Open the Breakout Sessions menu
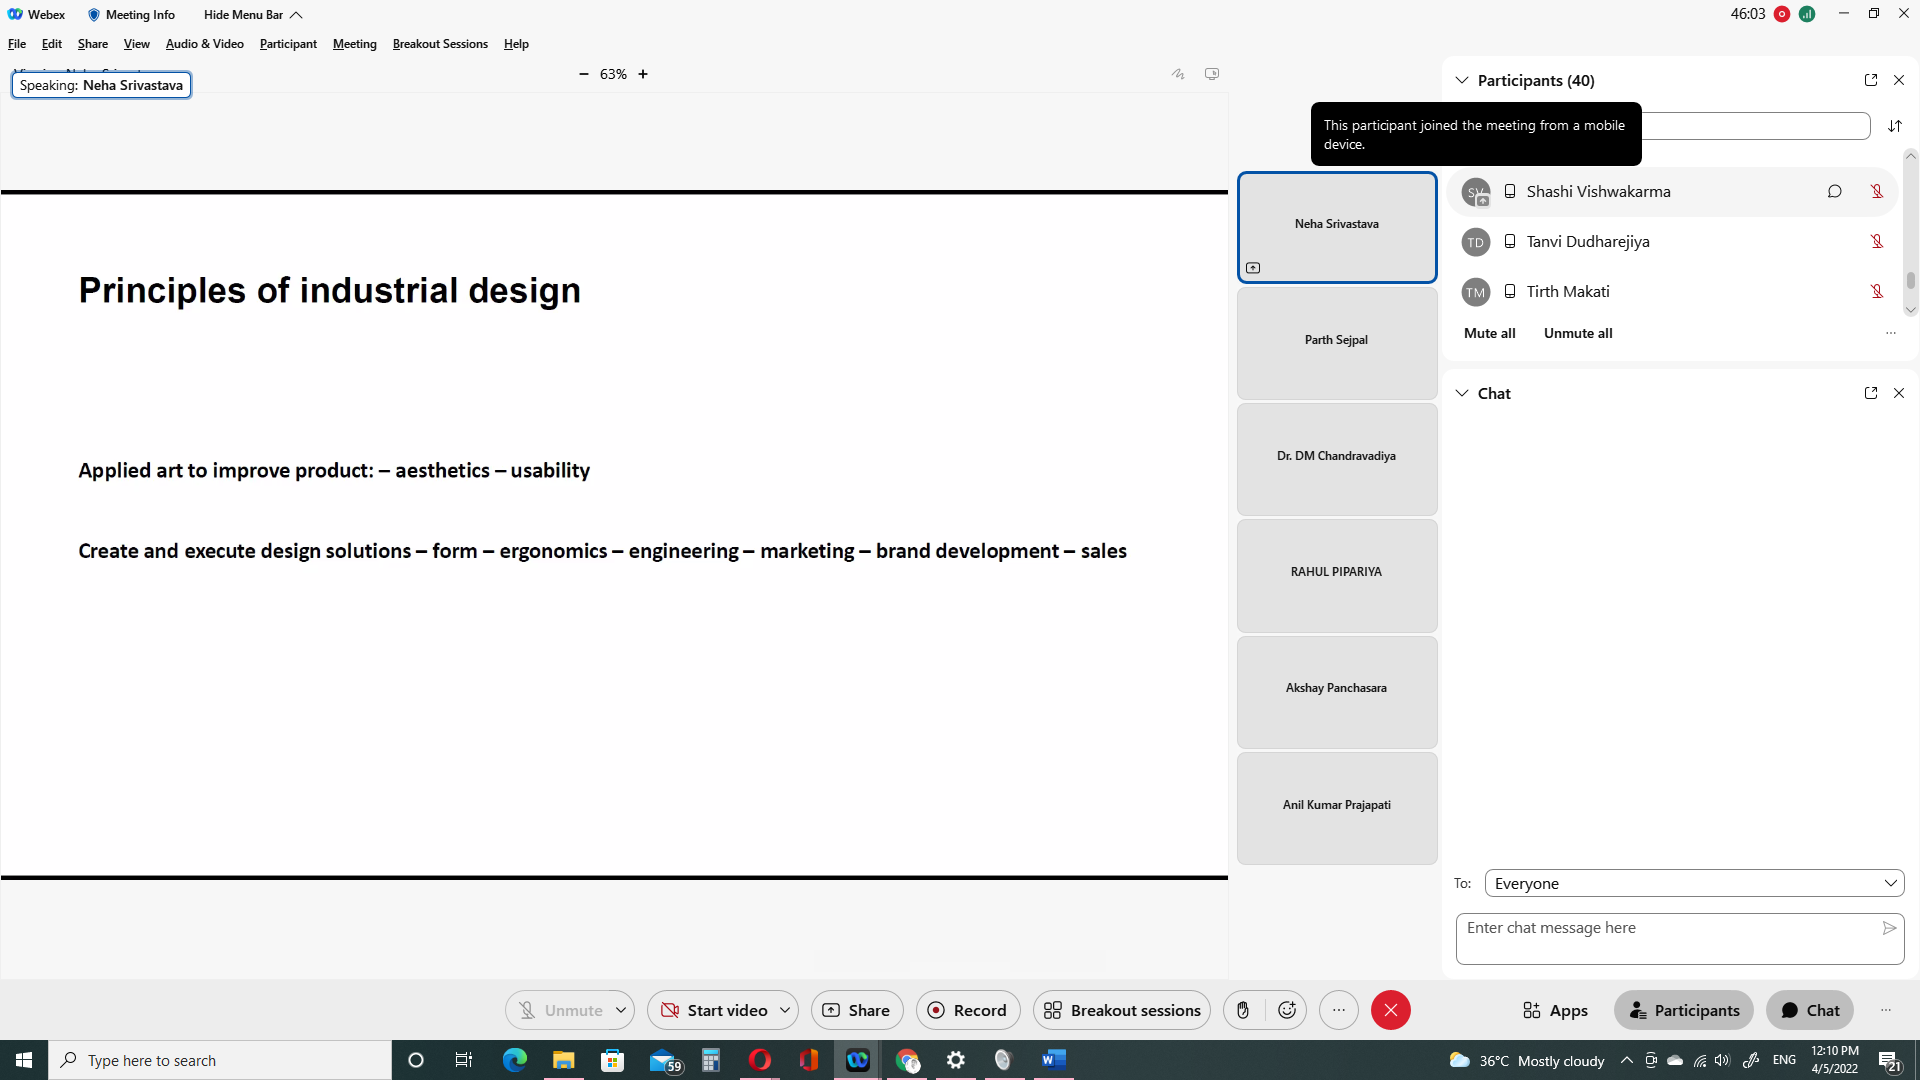 tap(440, 44)
